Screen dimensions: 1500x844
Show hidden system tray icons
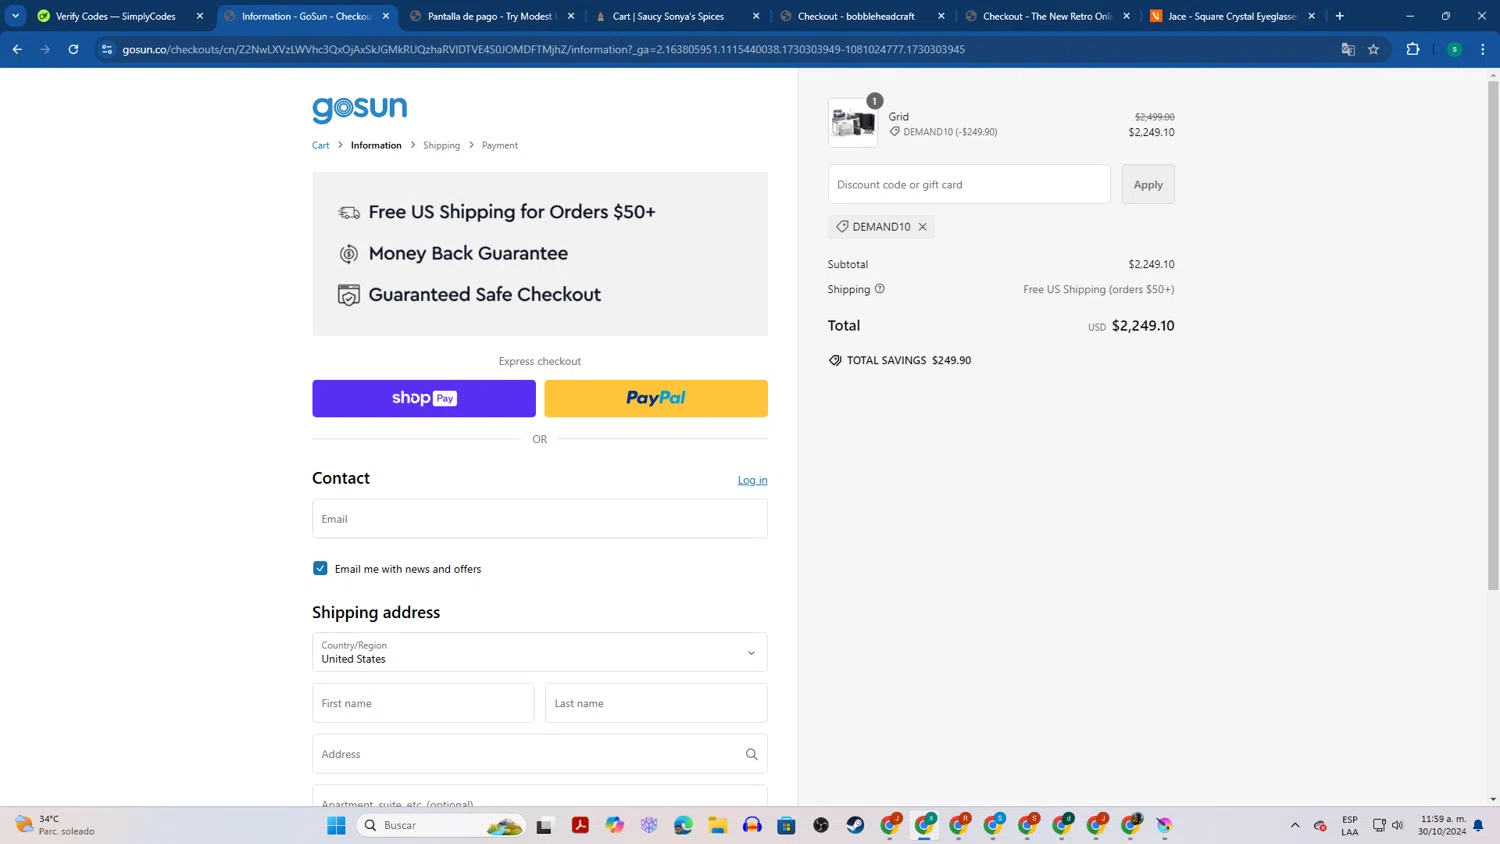pos(1295,825)
